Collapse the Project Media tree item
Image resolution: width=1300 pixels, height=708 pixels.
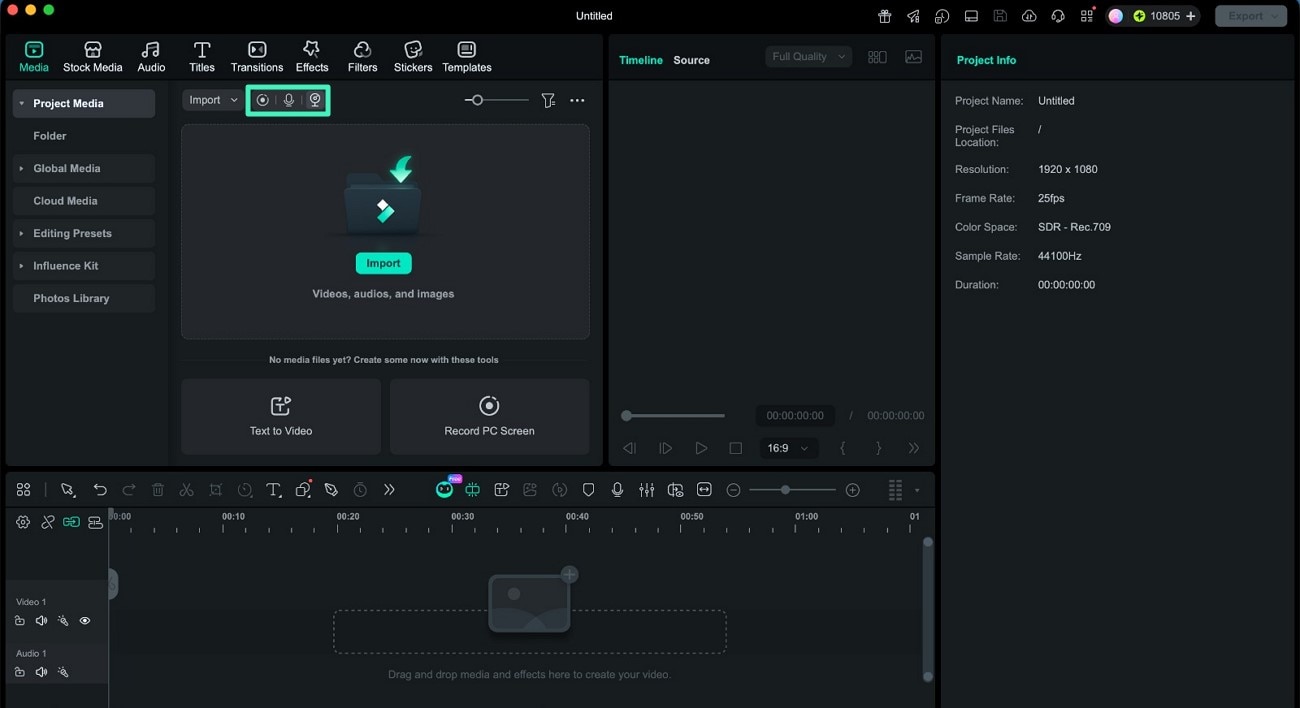pyautogui.click(x=22, y=103)
